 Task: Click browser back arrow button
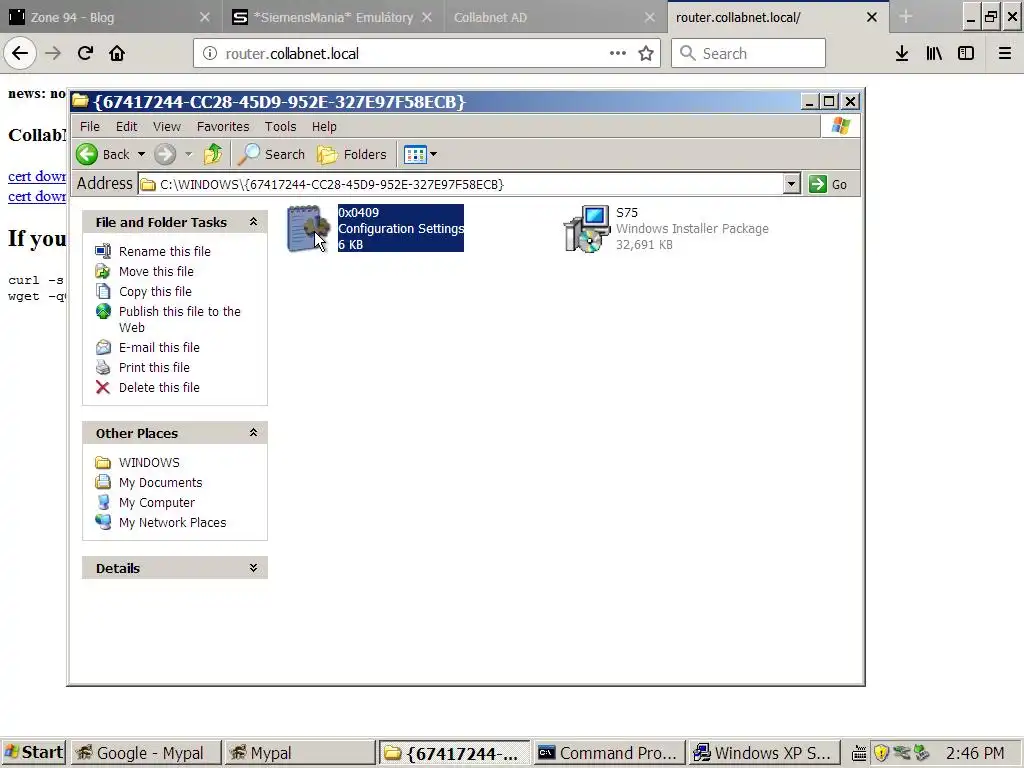click(x=20, y=53)
